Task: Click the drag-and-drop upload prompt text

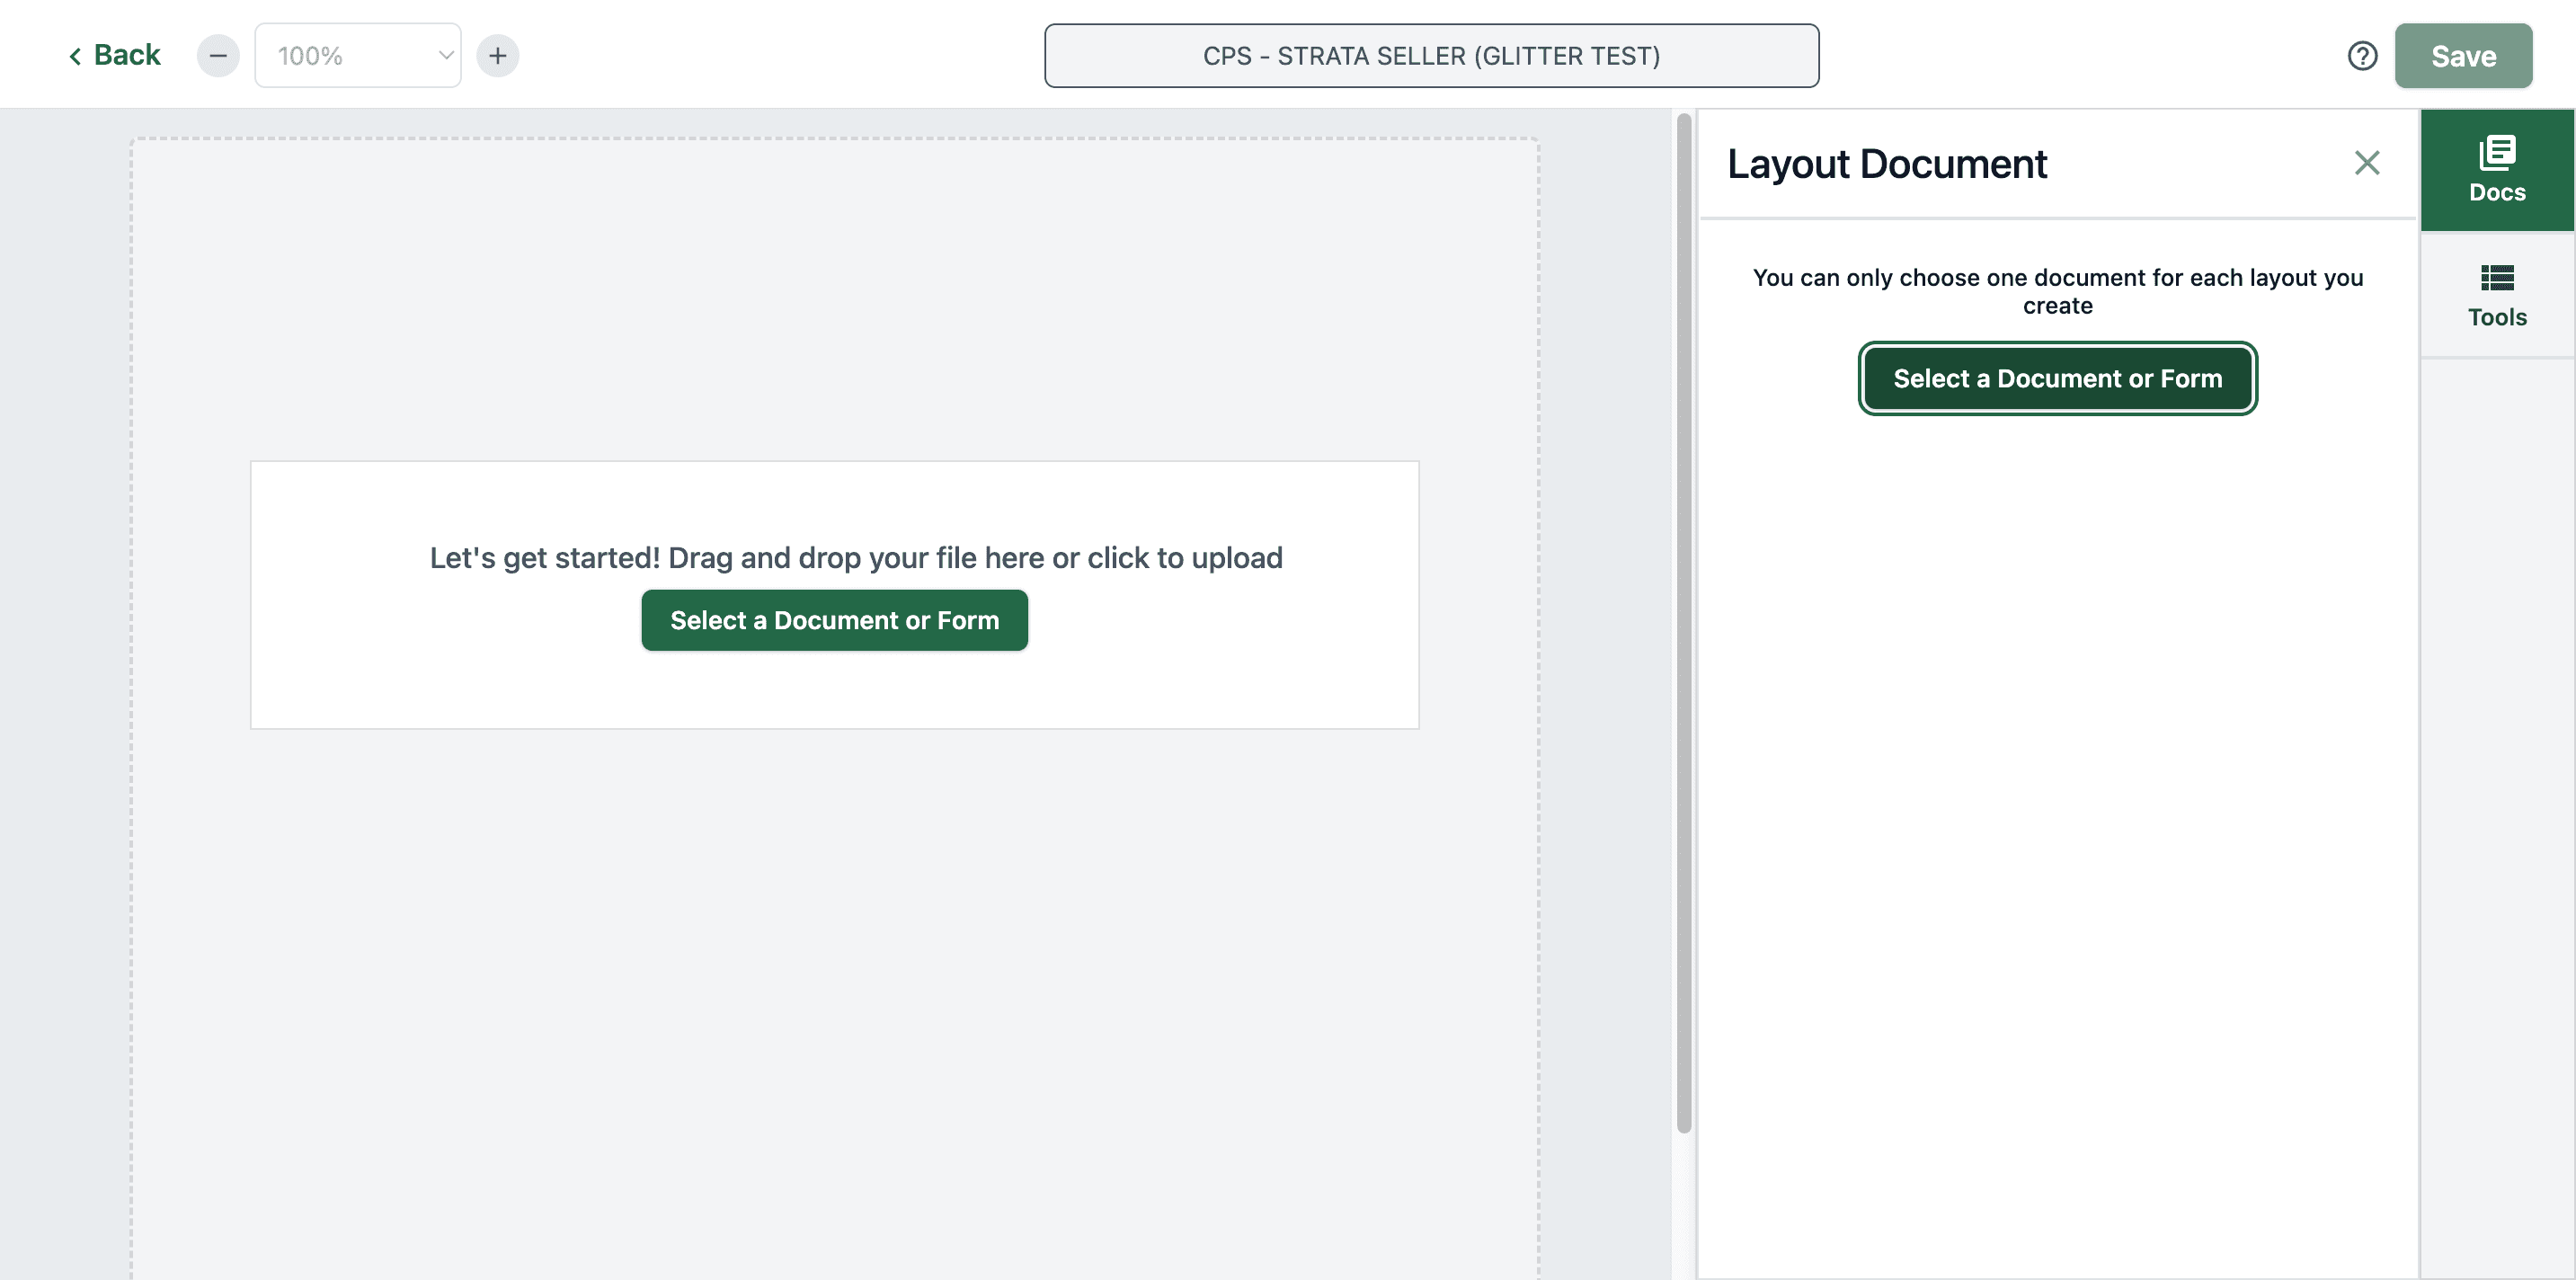Action: point(856,557)
